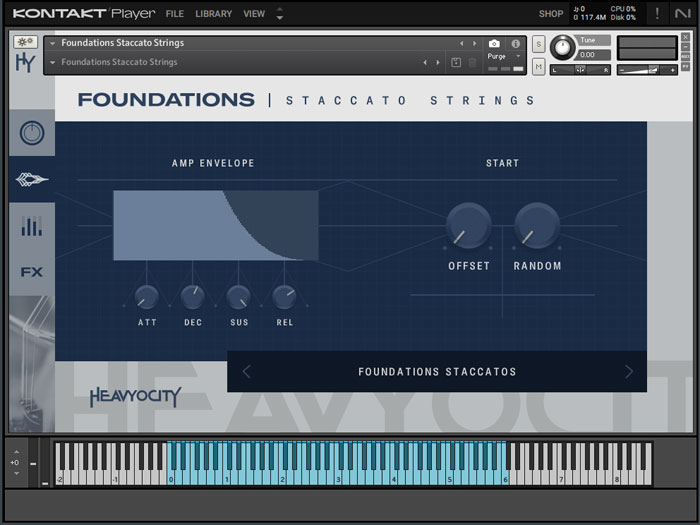Increase keyboard octave shift up arrow

17,452
